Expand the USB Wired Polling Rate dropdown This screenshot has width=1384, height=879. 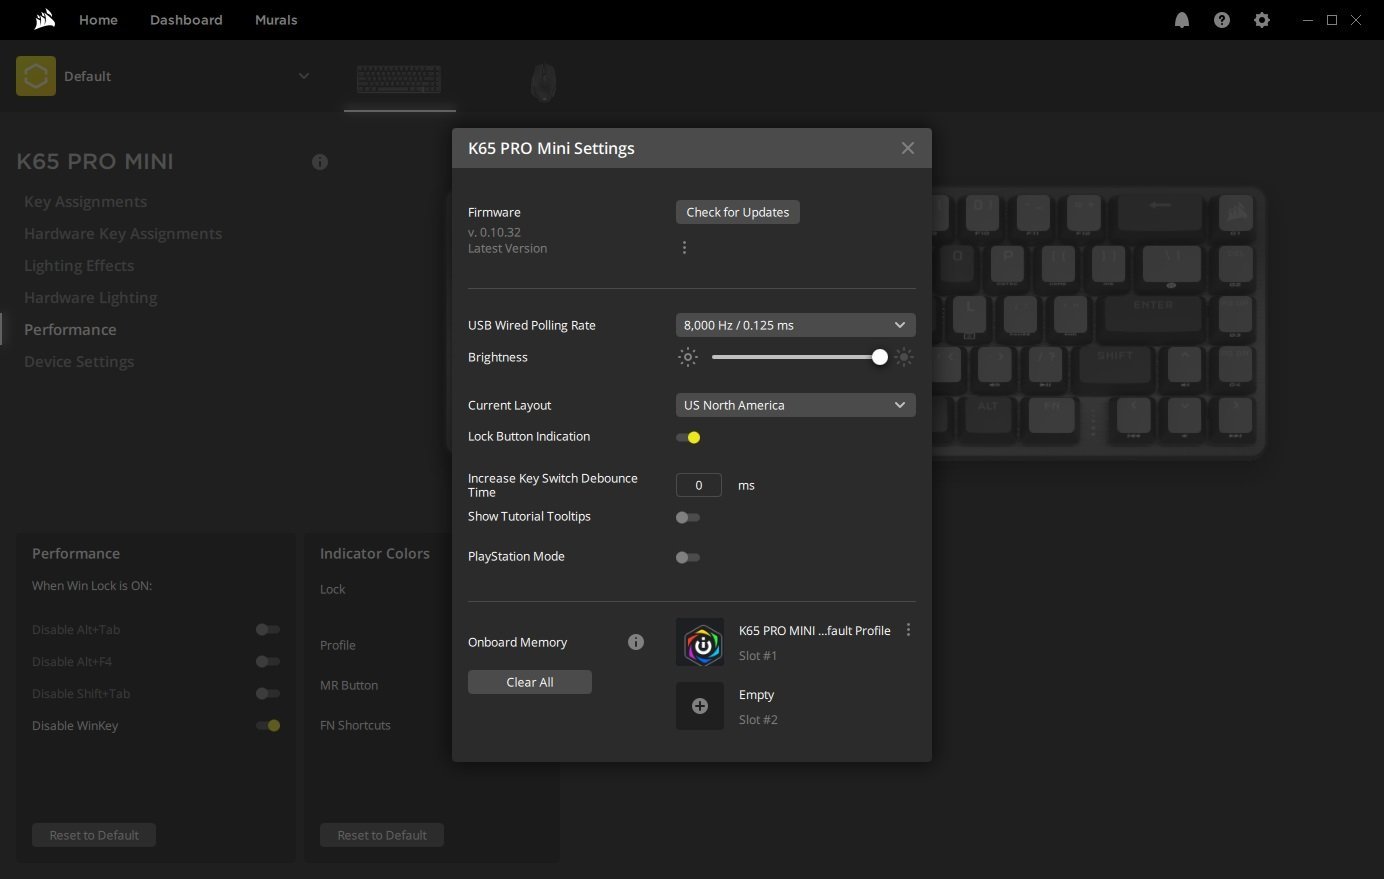click(x=795, y=325)
